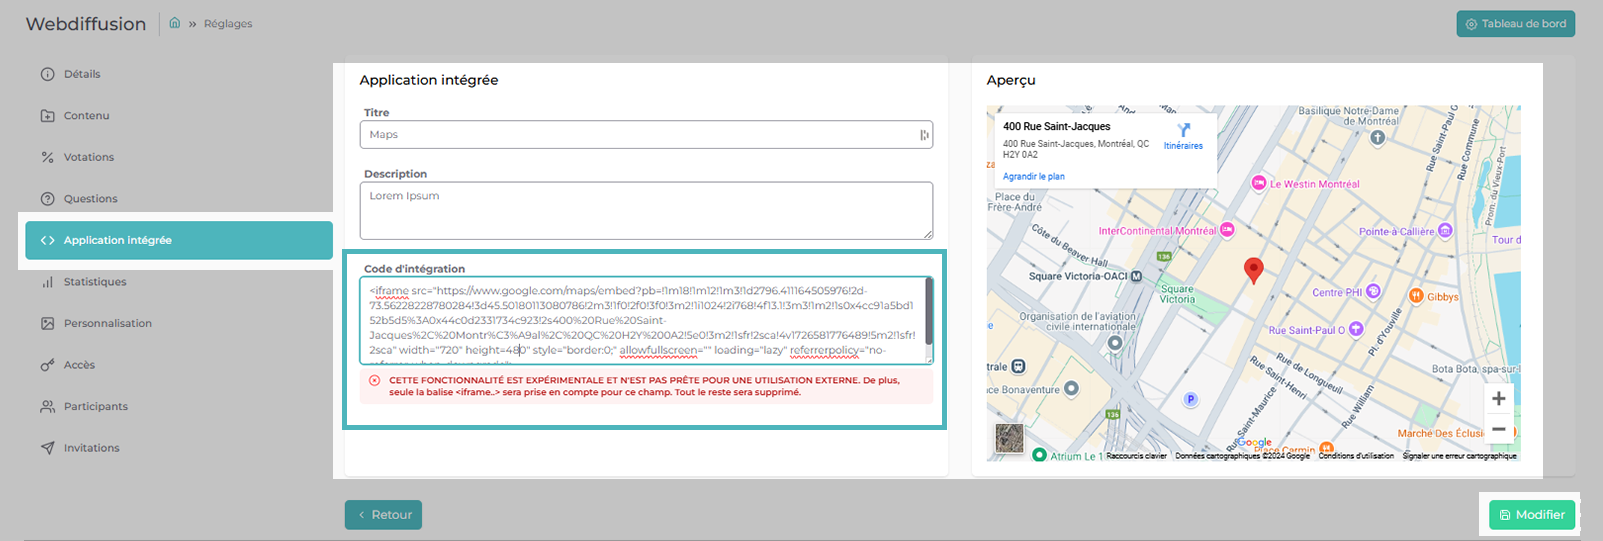Screen dimensions: 1603x541
Task: Click the Participants users icon
Action: coord(47,407)
